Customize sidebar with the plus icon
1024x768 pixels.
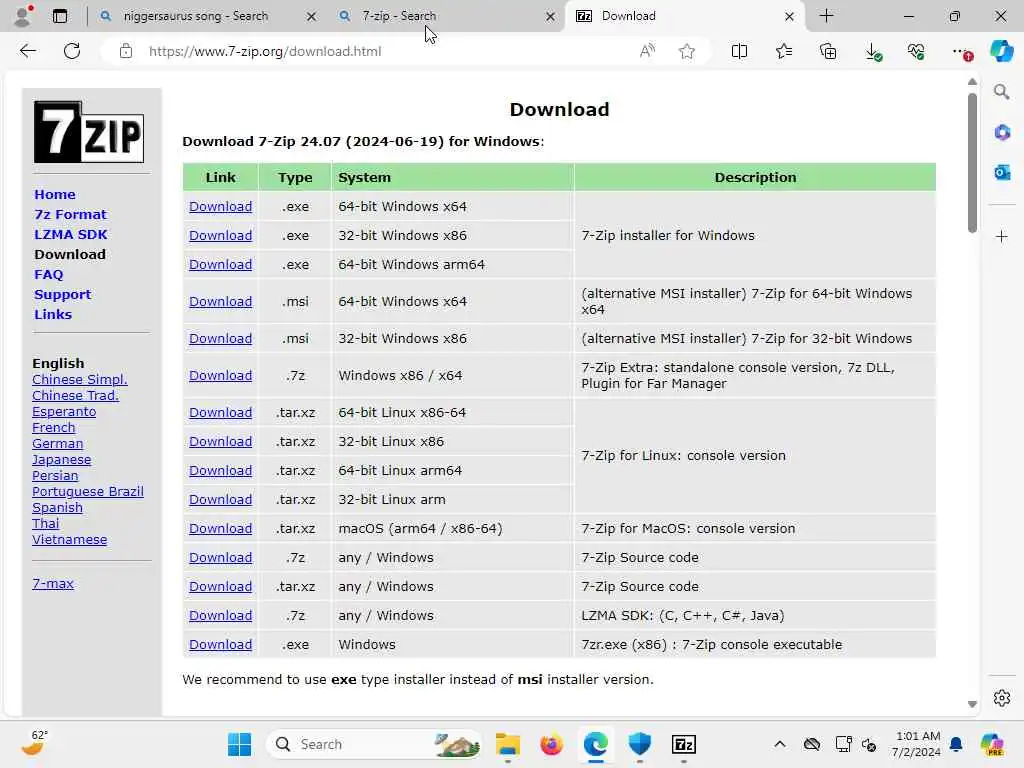[1002, 236]
